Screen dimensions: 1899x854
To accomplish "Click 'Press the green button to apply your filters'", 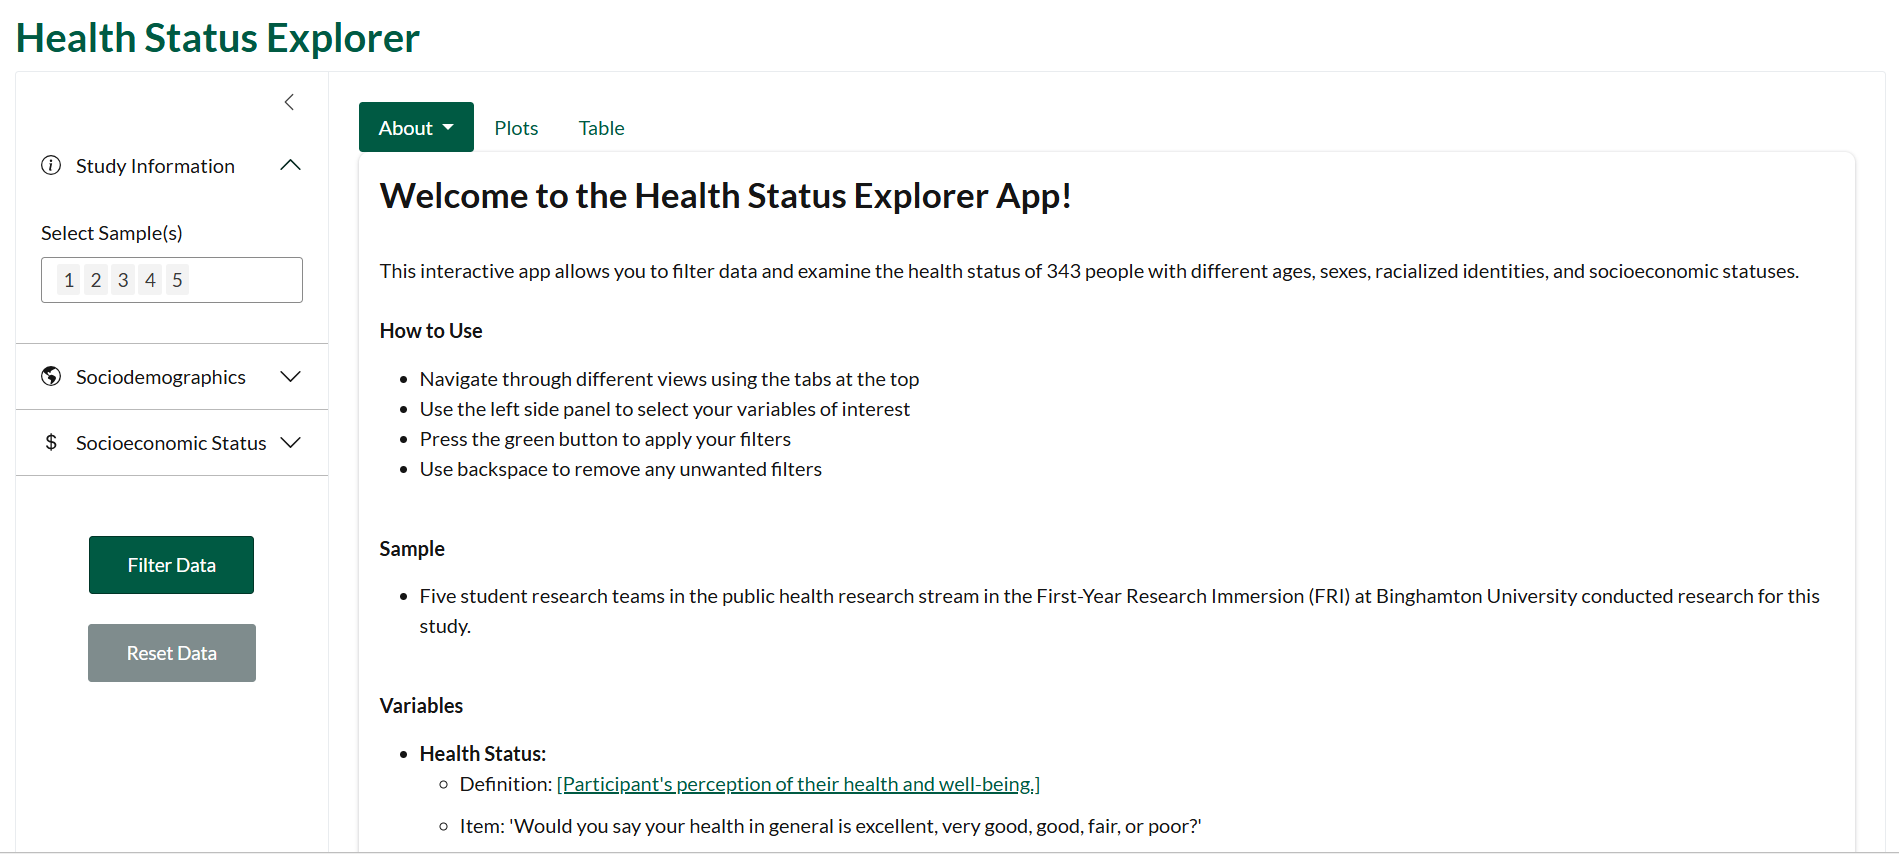I will [605, 439].
